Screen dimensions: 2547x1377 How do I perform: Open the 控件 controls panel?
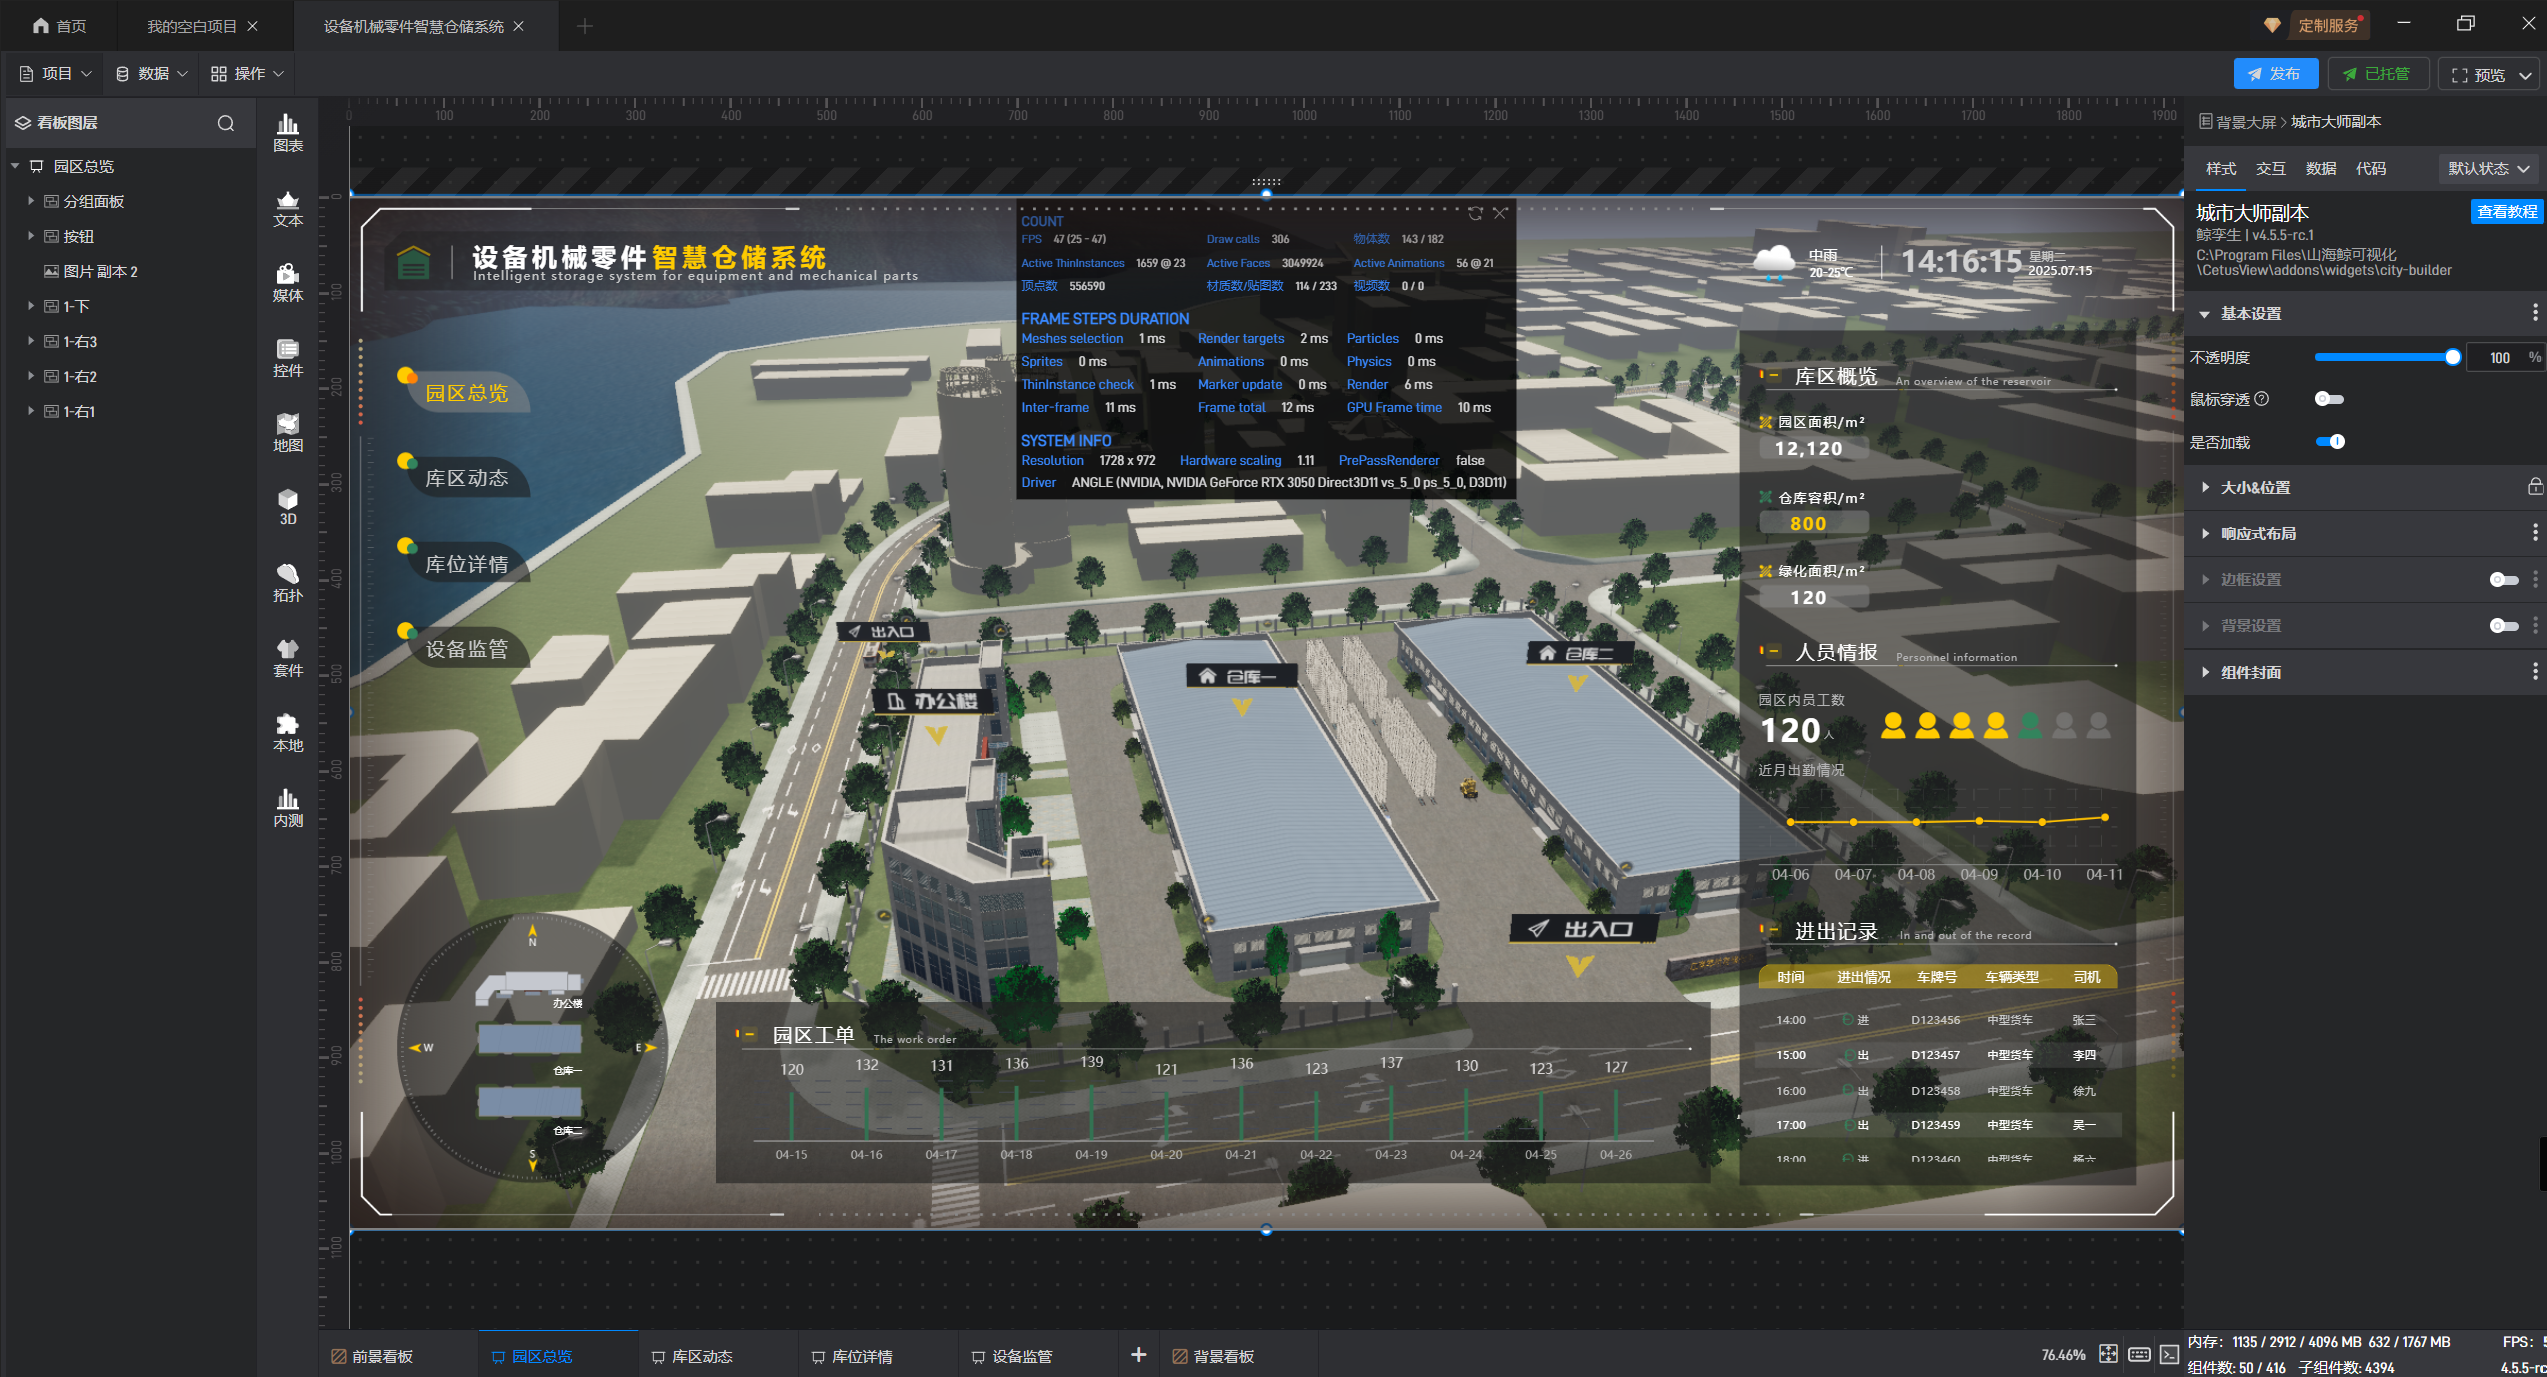(288, 358)
